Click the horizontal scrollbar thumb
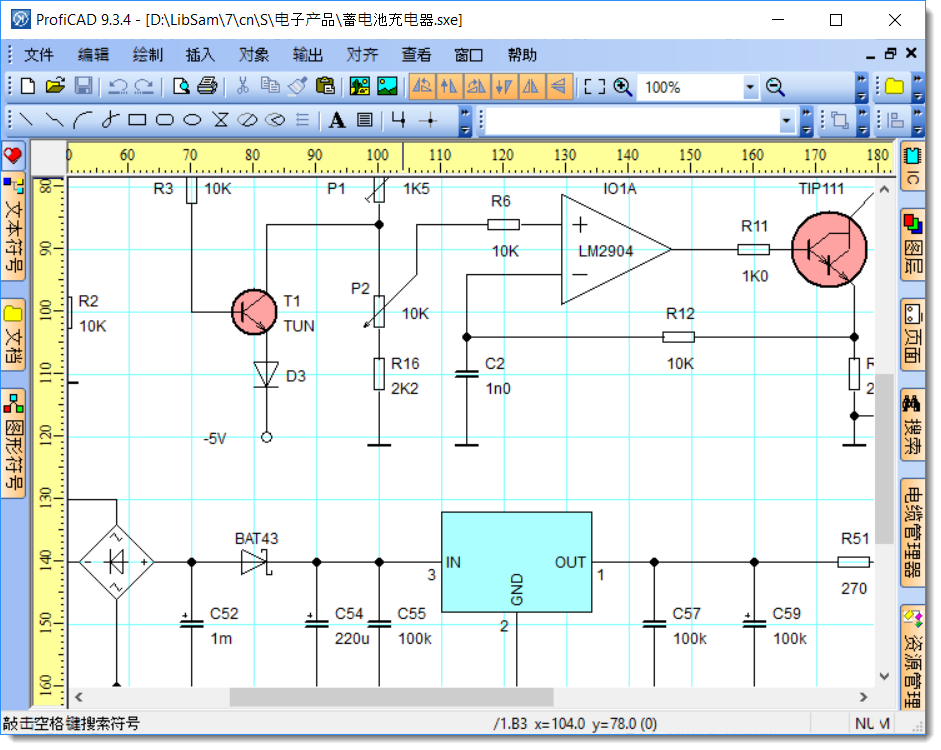 [390, 697]
